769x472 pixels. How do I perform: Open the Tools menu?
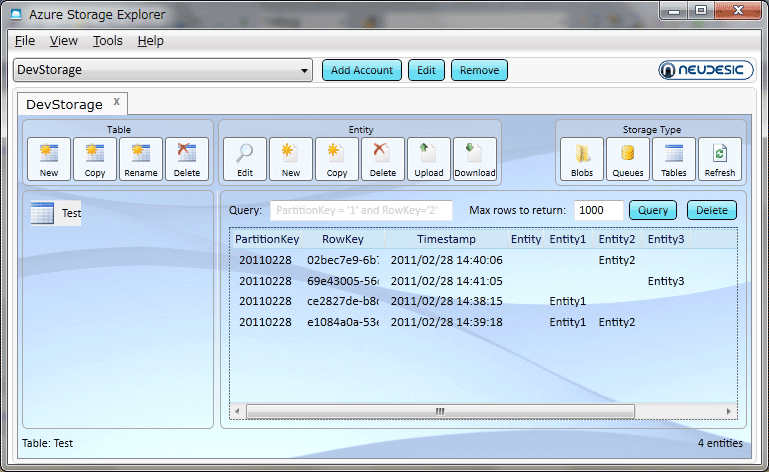[x=108, y=41]
